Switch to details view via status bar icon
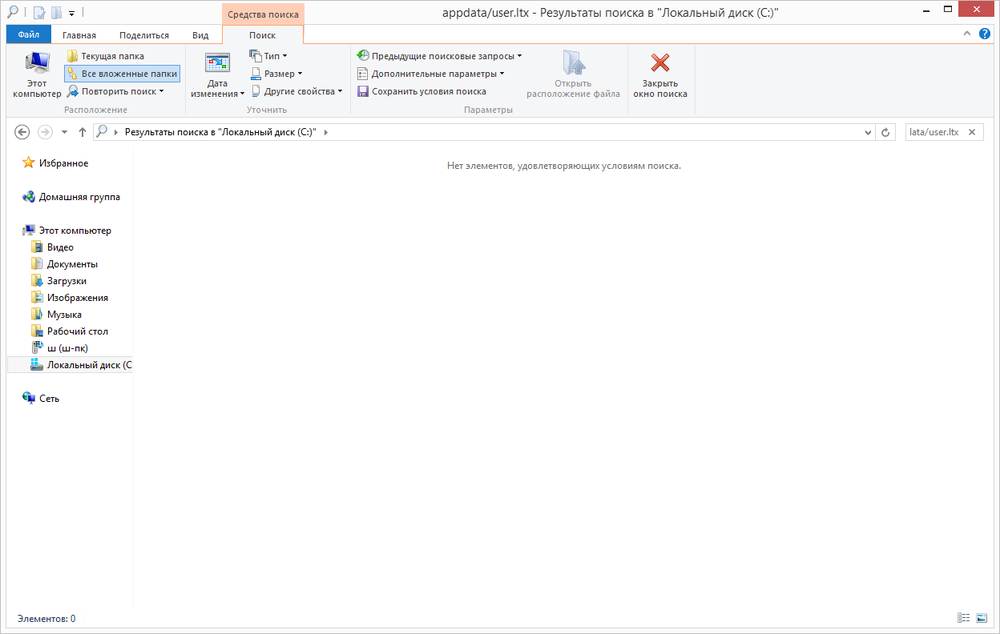The width and height of the screenshot is (1000, 634). [964, 618]
